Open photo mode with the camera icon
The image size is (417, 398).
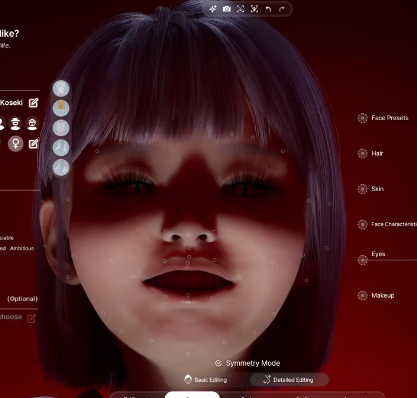(x=227, y=9)
